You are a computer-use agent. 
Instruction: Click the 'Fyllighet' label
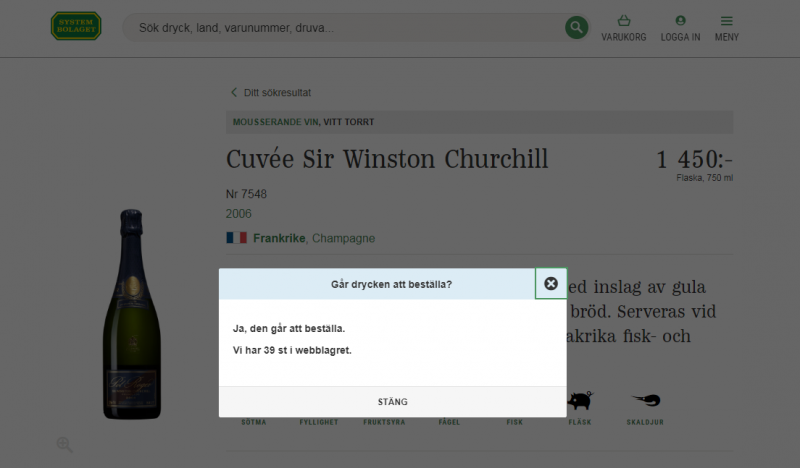point(319,422)
